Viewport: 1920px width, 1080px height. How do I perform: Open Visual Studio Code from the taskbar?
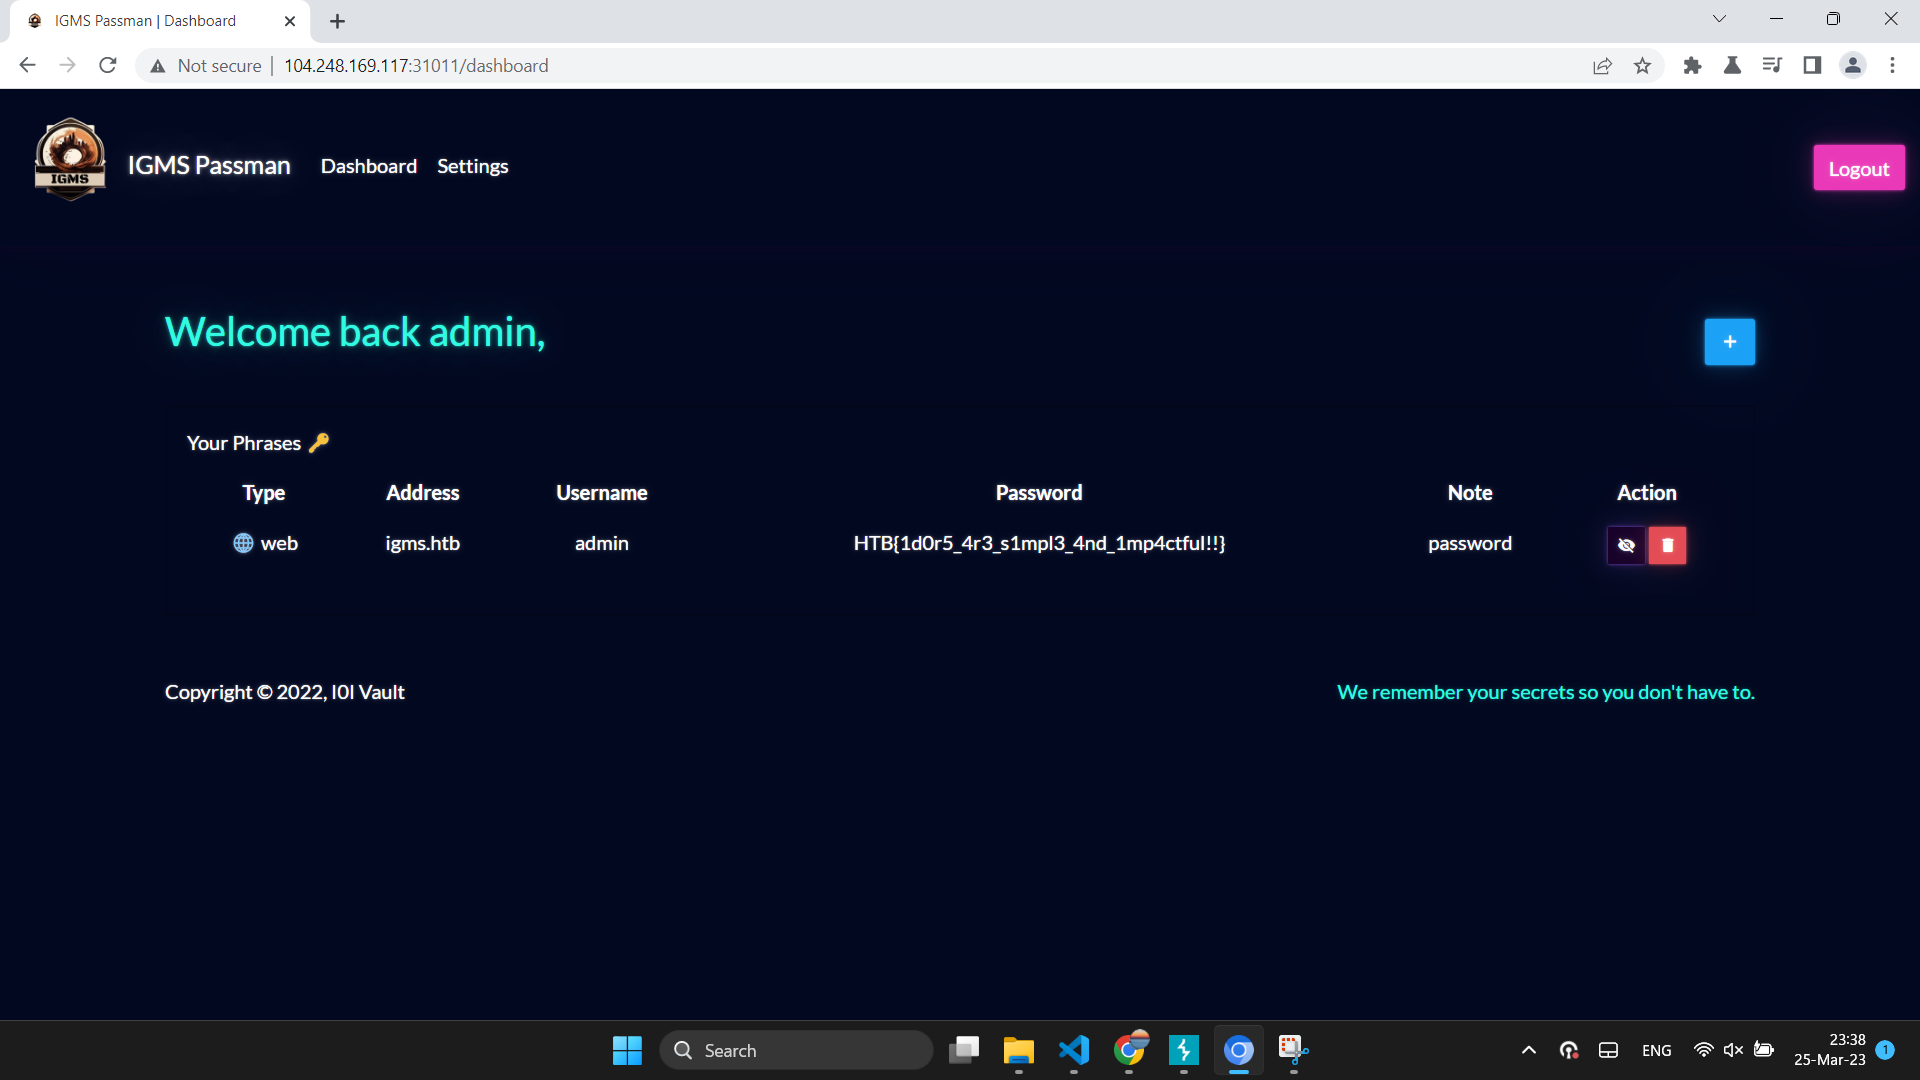1073,1050
